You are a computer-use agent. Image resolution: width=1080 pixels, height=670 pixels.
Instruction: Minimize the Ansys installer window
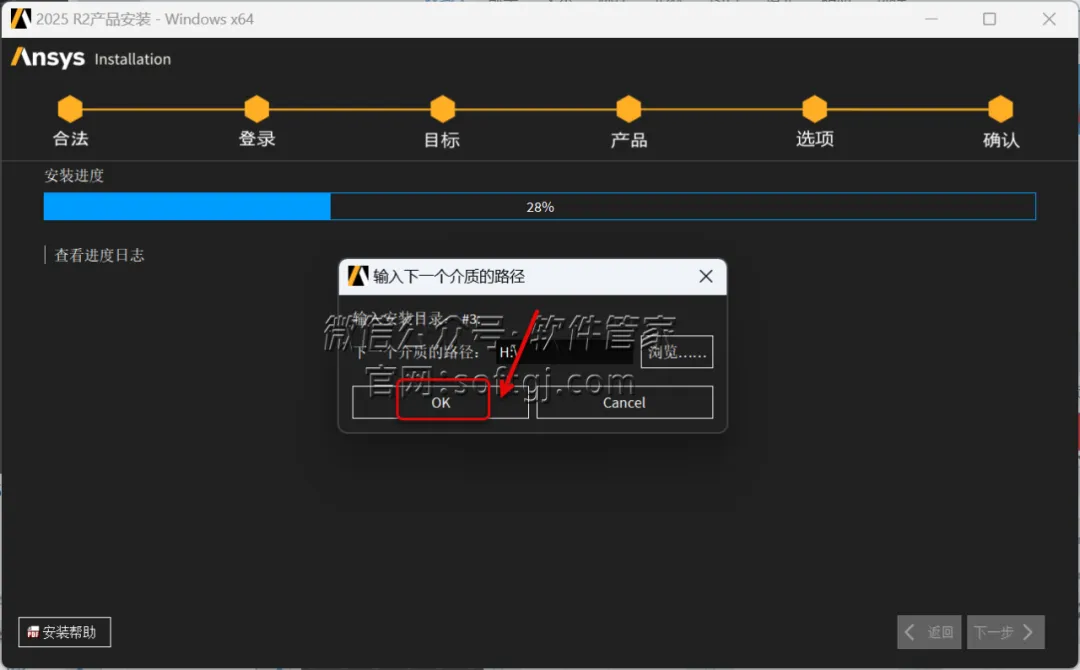[931, 19]
